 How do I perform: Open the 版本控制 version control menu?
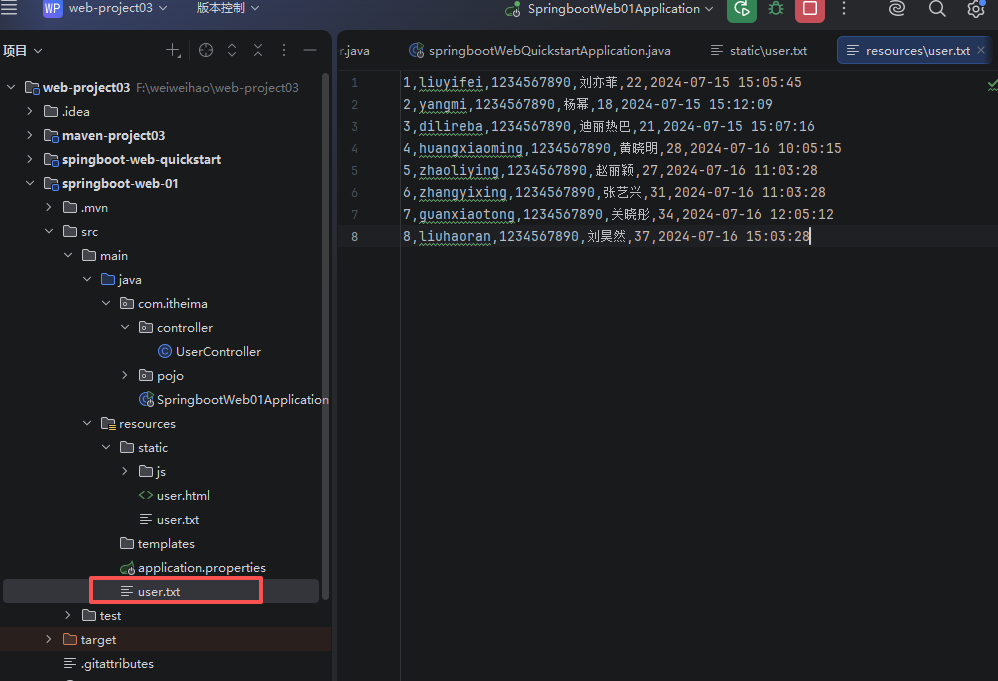(228, 8)
